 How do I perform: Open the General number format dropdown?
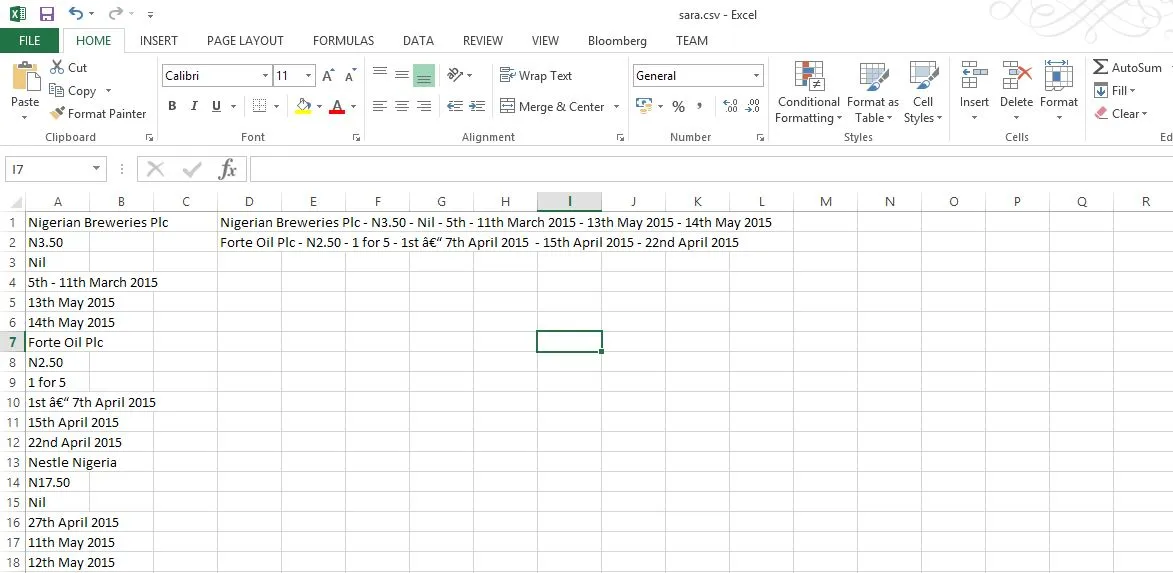click(756, 76)
